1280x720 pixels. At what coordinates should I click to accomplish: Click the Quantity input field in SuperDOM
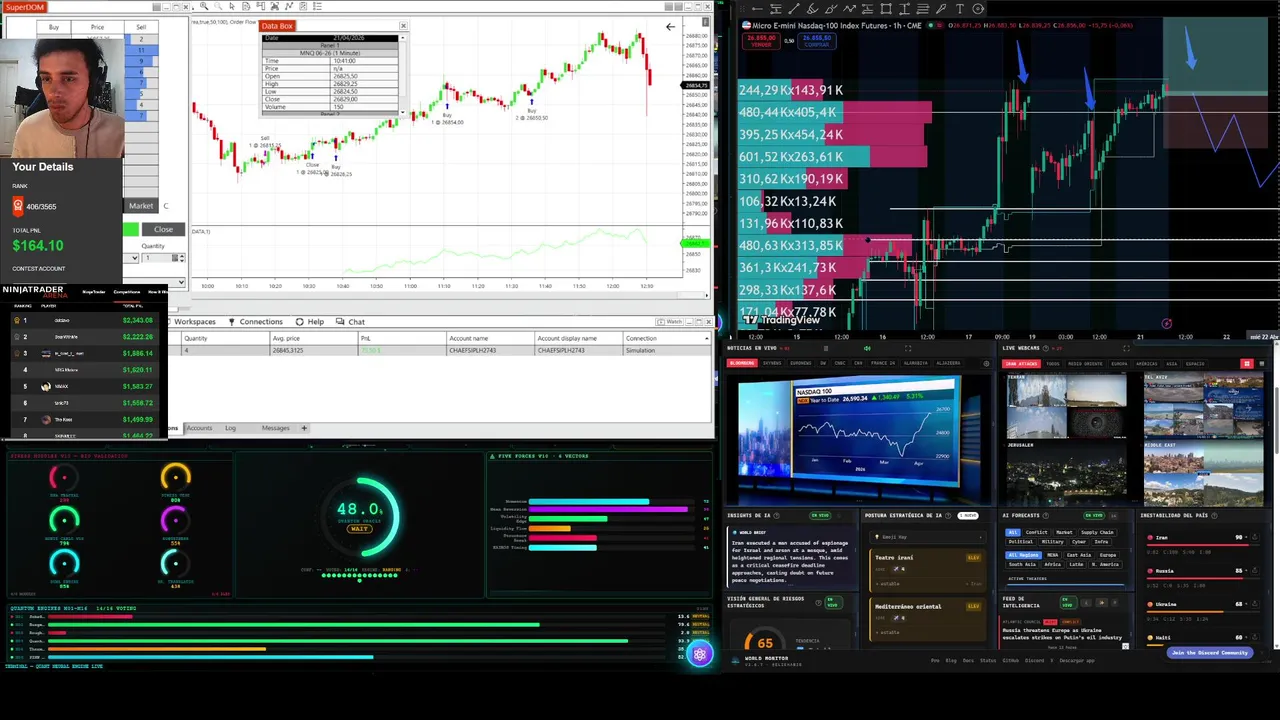pyautogui.click(x=156, y=258)
